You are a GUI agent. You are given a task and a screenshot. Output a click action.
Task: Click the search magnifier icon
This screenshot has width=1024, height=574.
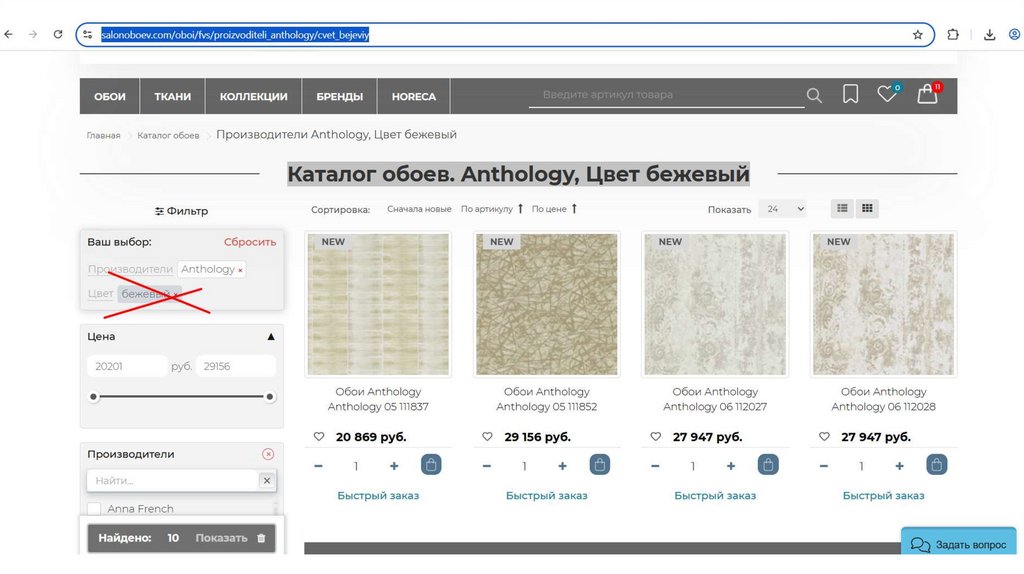(x=814, y=96)
